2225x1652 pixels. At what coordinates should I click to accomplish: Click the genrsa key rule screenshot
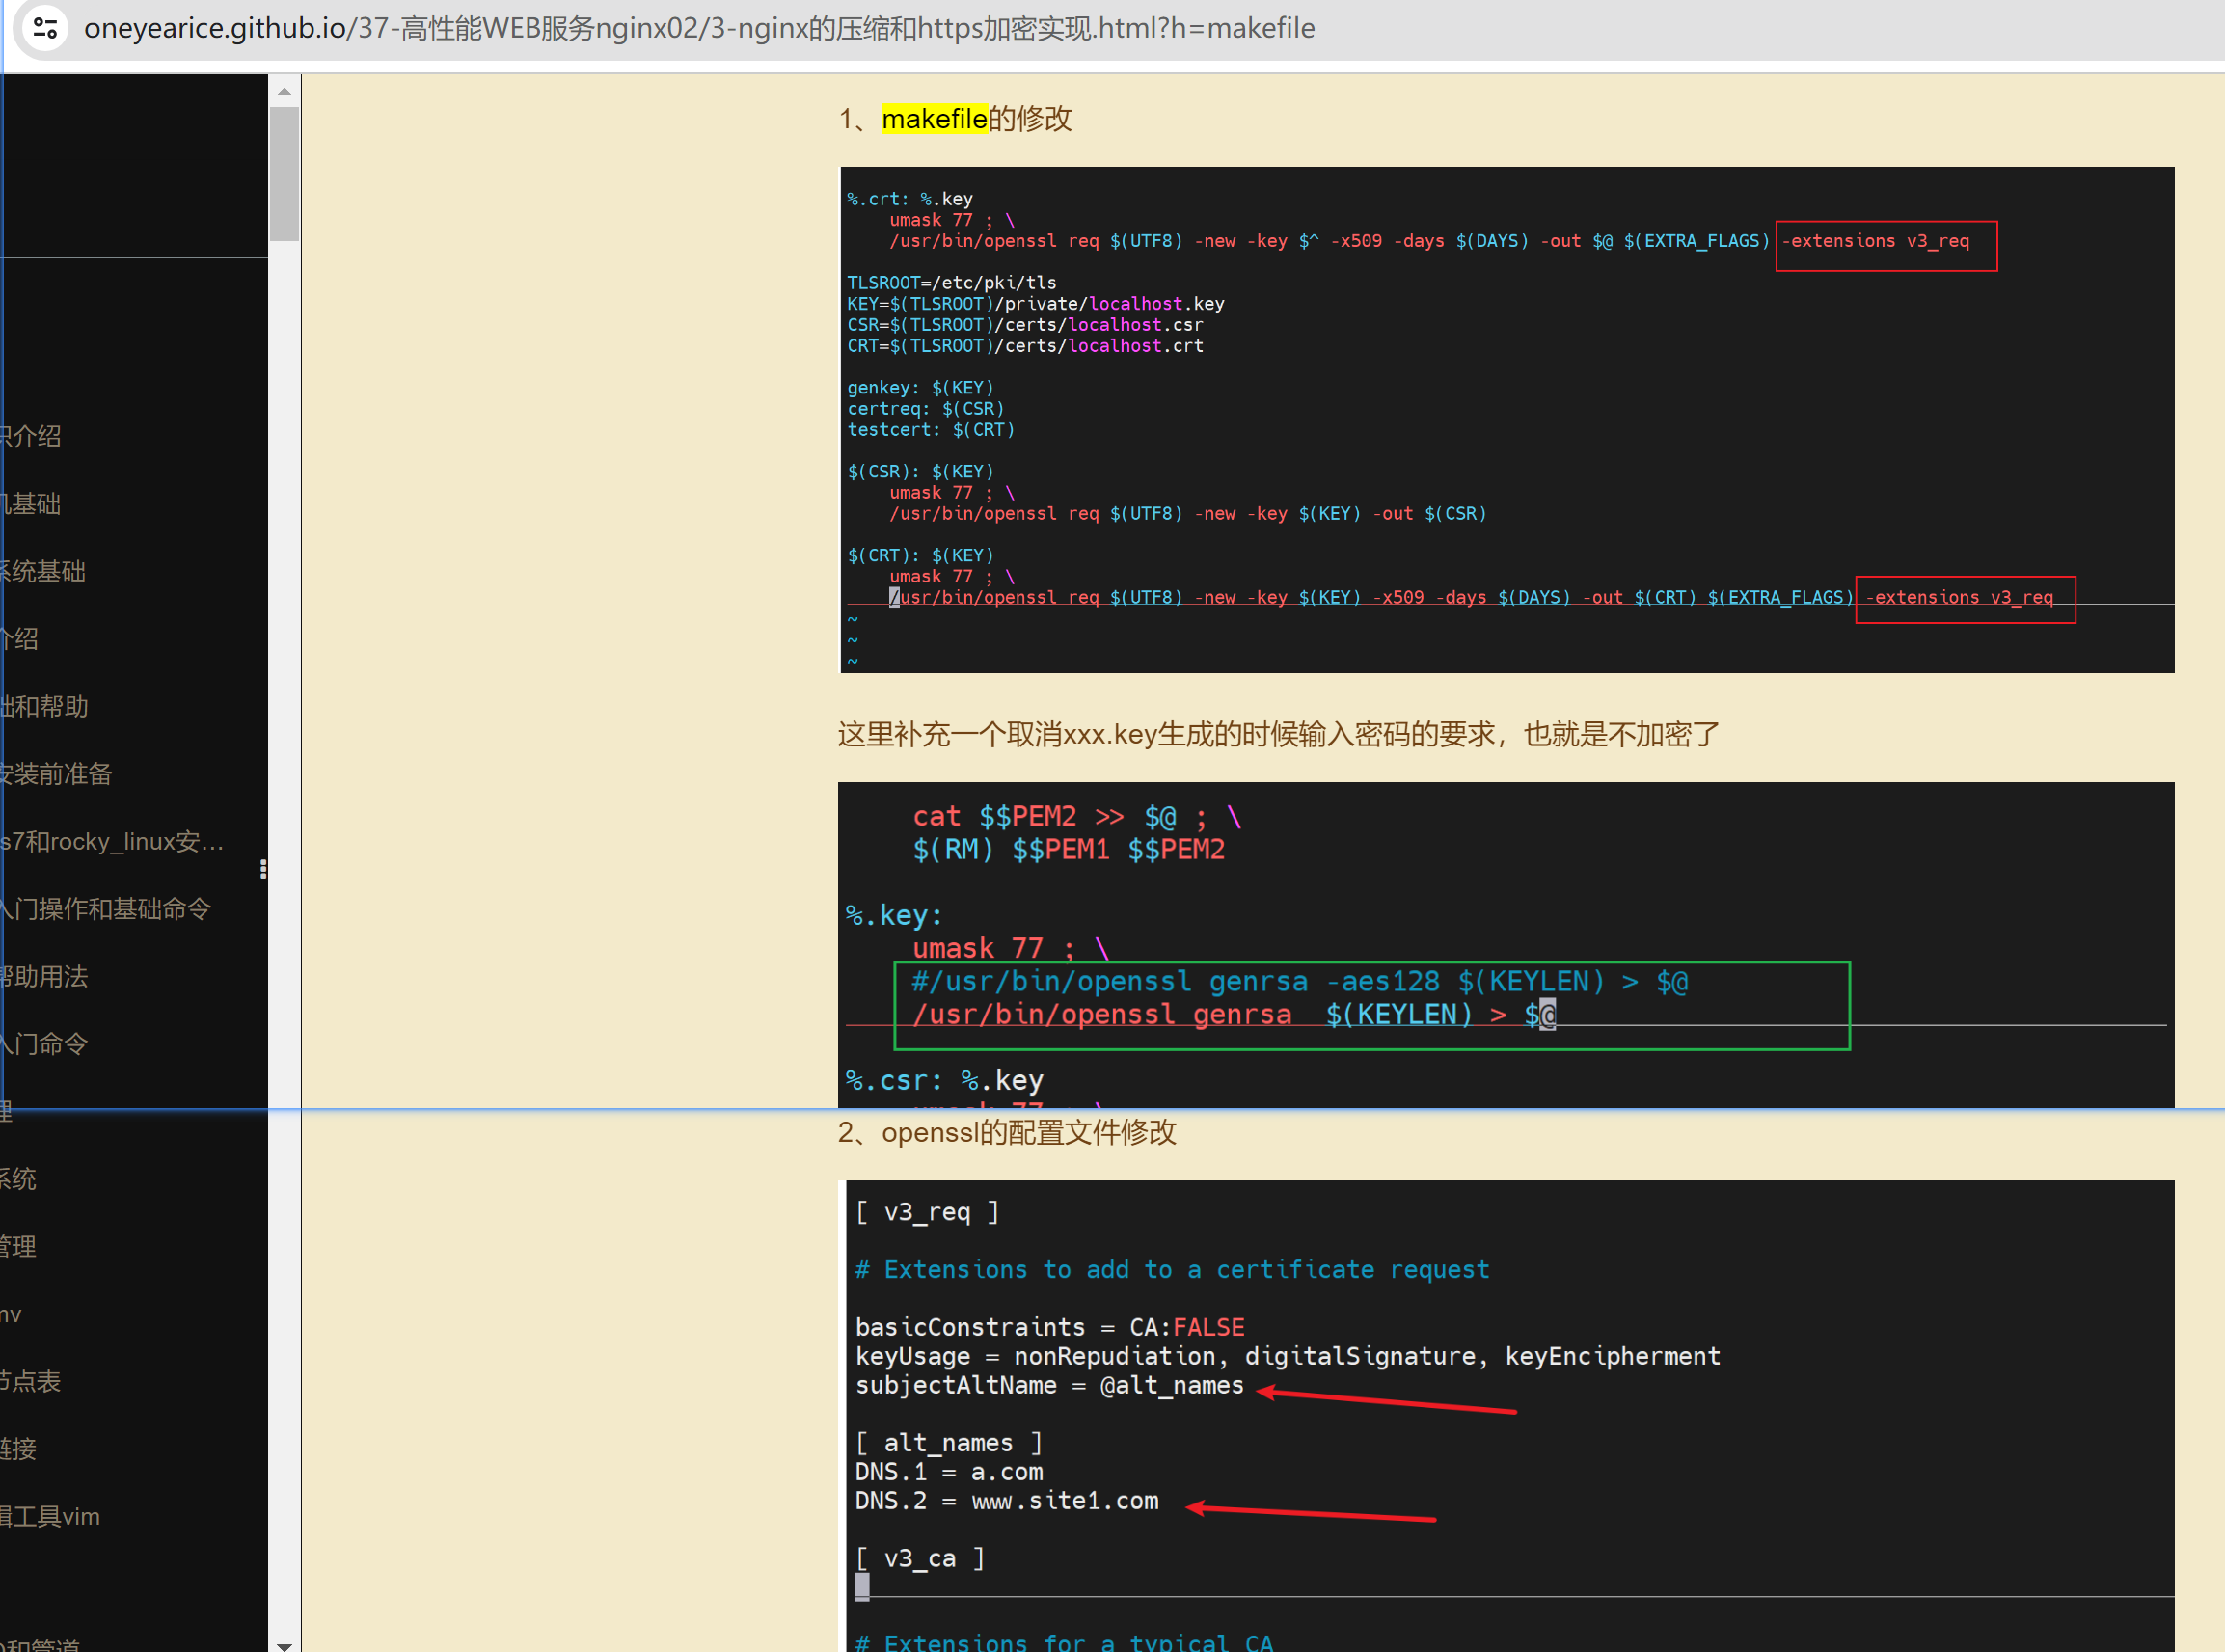tap(1506, 944)
